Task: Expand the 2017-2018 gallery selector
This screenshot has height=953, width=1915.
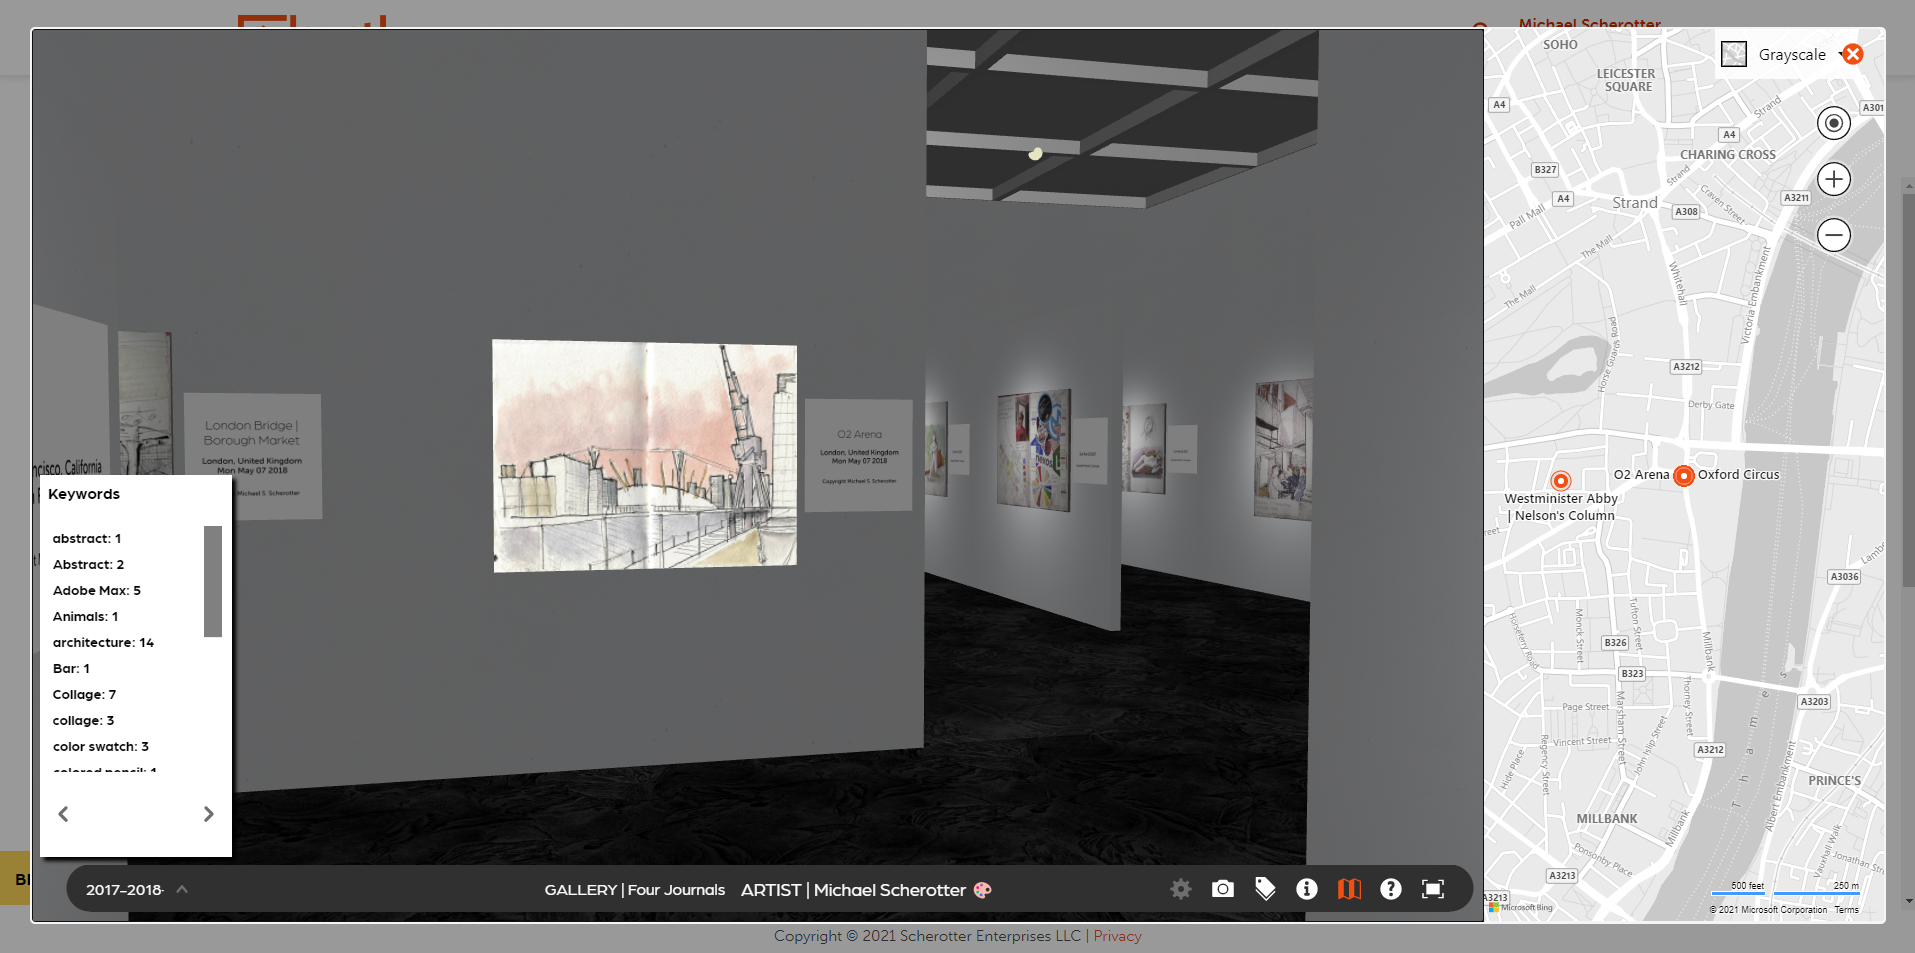Action: [137, 889]
